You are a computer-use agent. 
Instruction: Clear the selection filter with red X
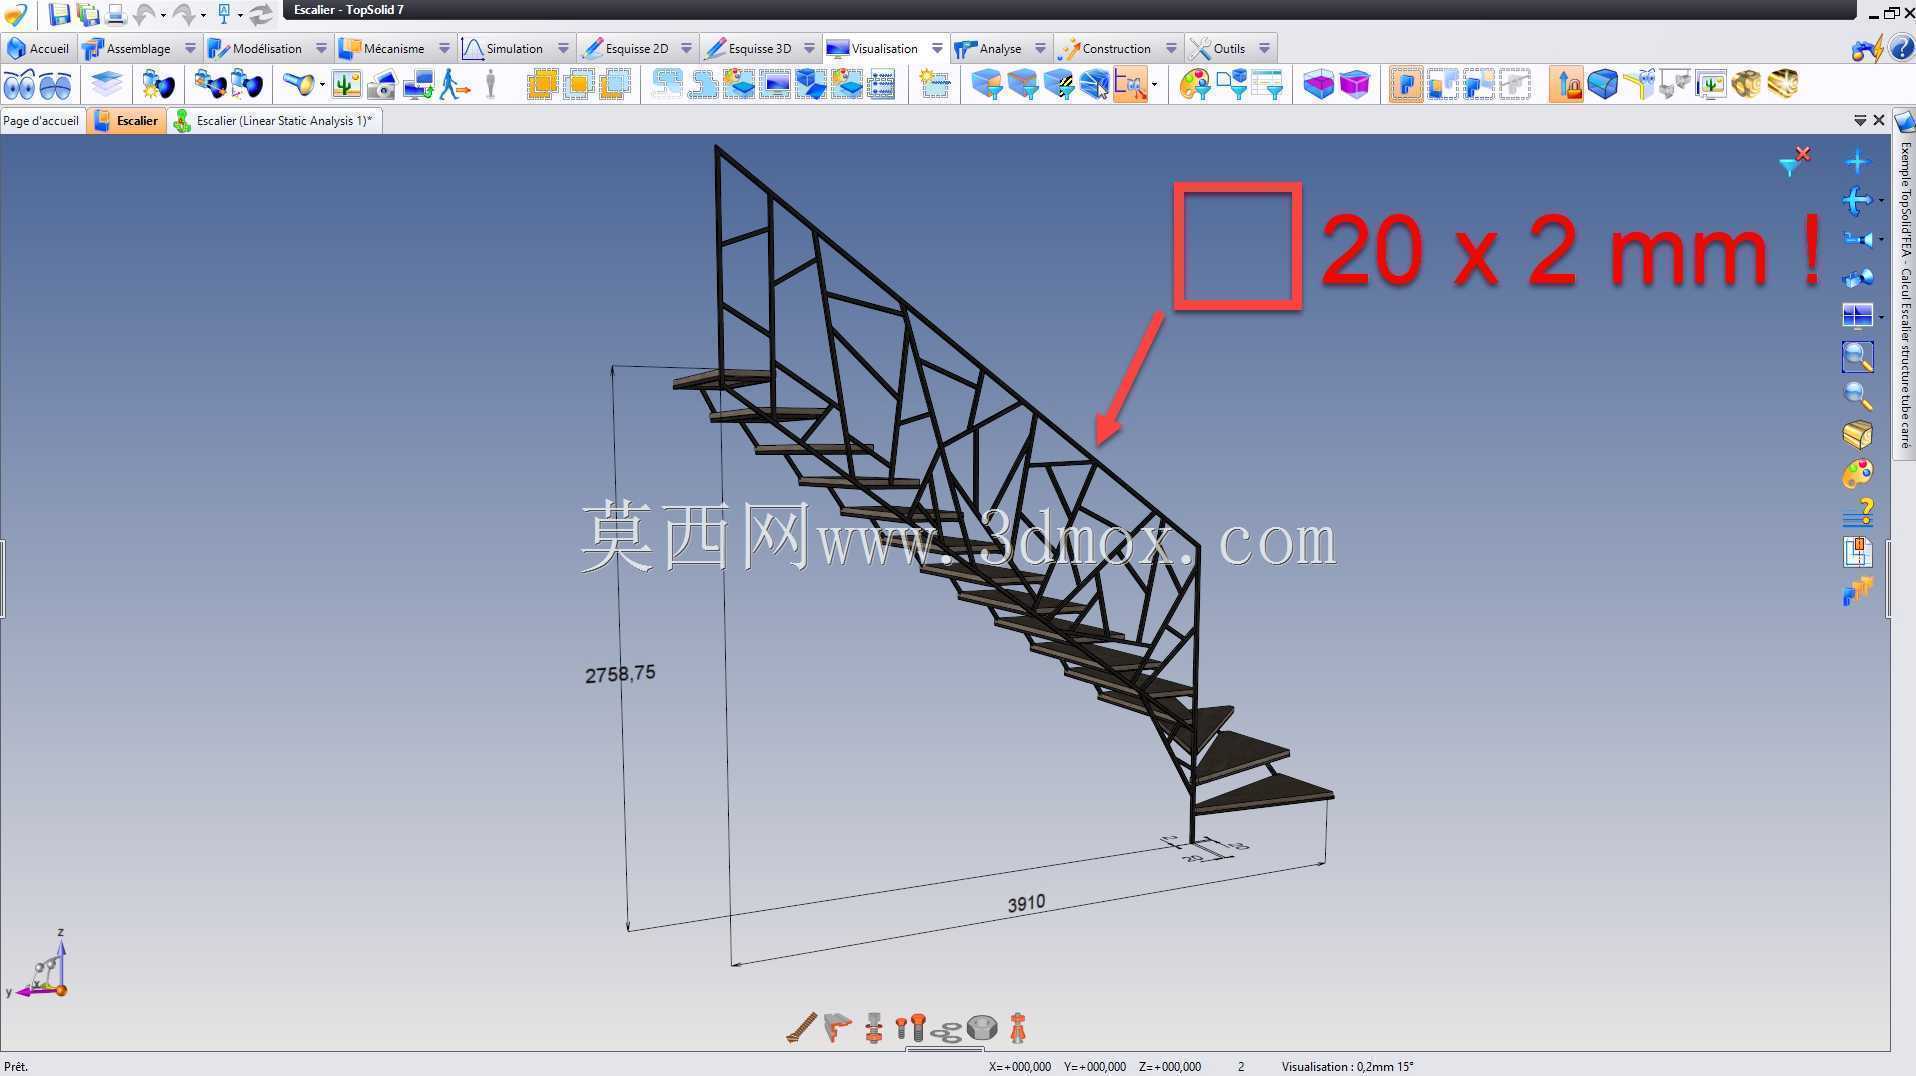click(1795, 161)
